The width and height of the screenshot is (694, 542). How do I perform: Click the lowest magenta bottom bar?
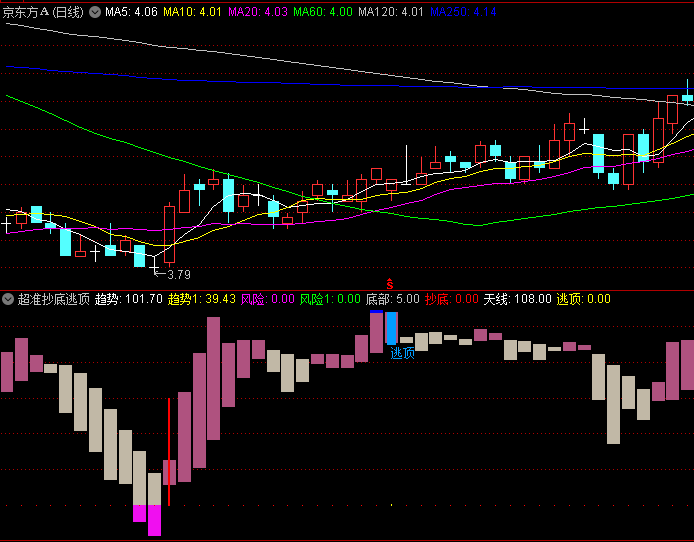point(154,520)
